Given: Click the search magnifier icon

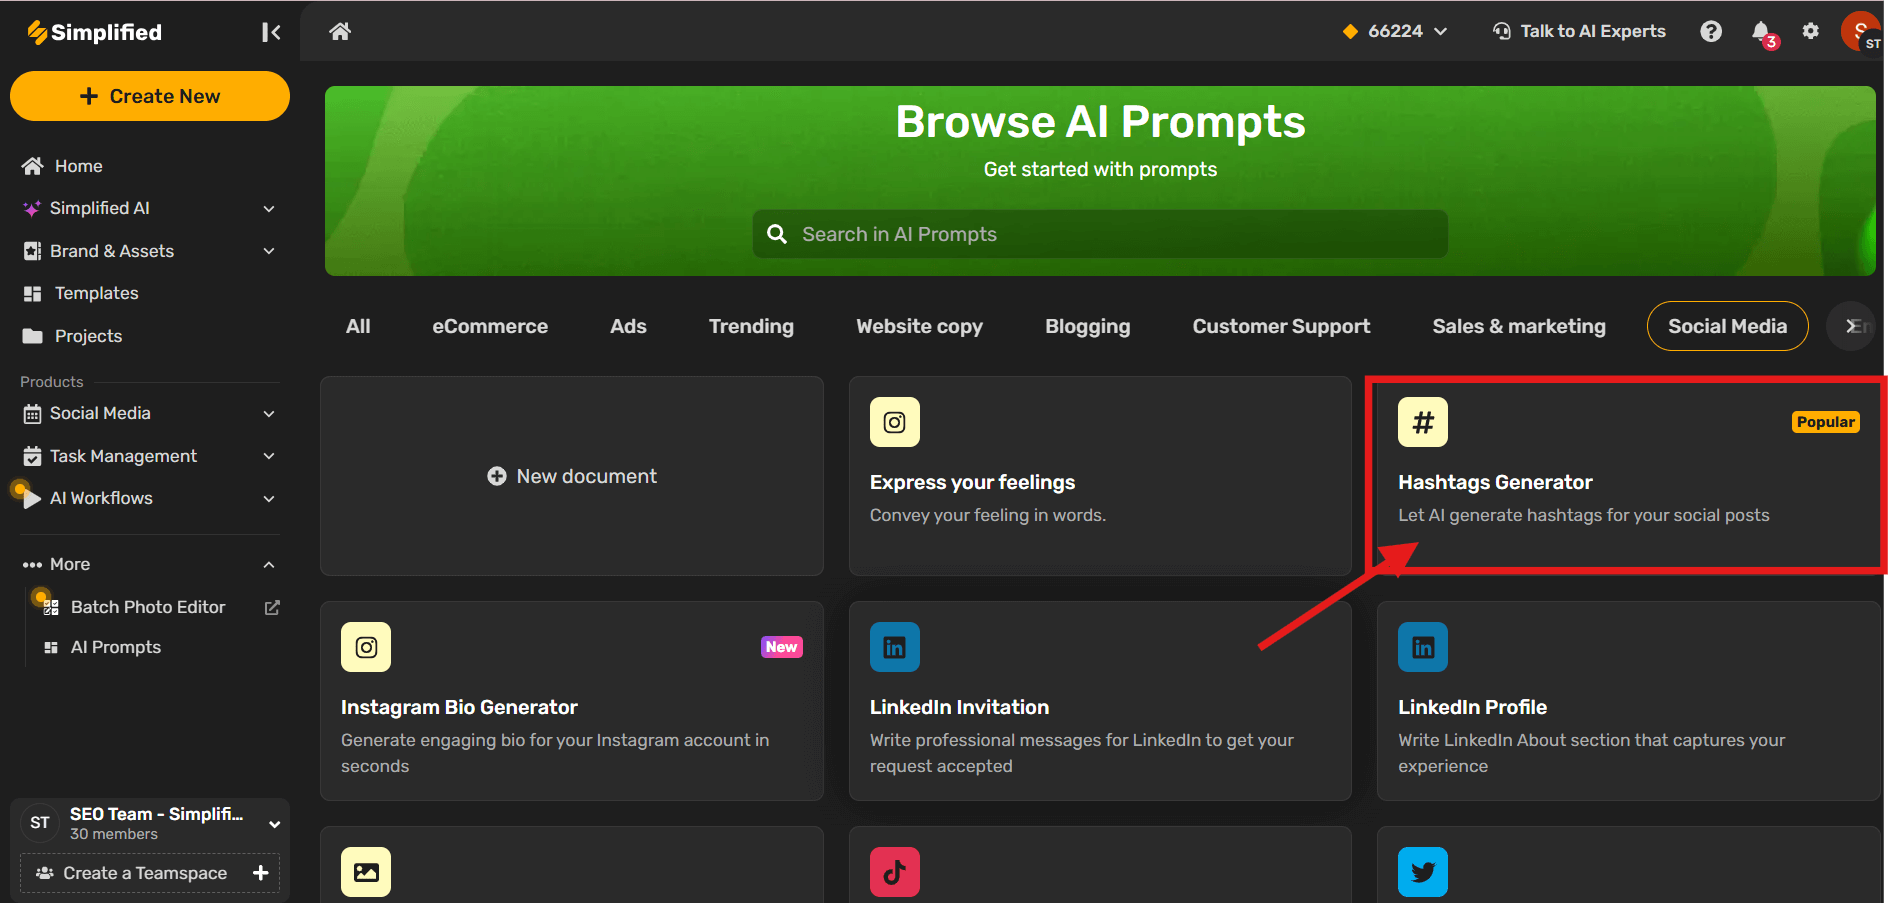Looking at the screenshot, I should pyautogui.click(x=777, y=234).
